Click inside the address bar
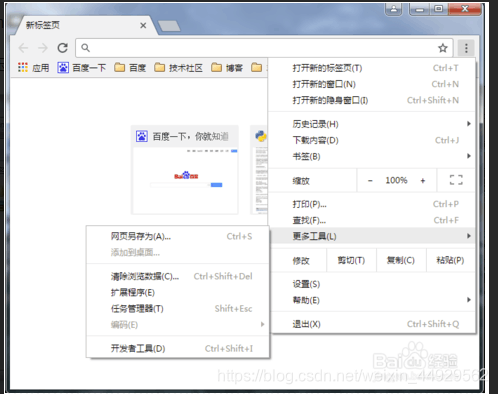Image resolution: width=498 pixels, height=394 pixels. tap(263, 48)
